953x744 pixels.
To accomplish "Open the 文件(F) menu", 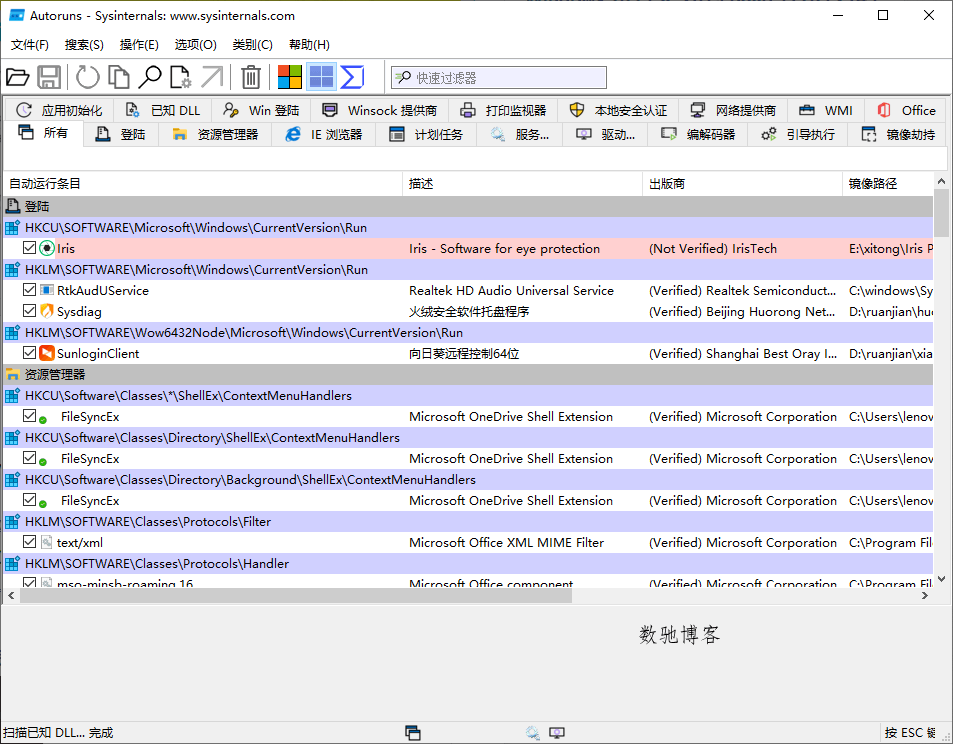I will pyautogui.click(x=30, y=45).
